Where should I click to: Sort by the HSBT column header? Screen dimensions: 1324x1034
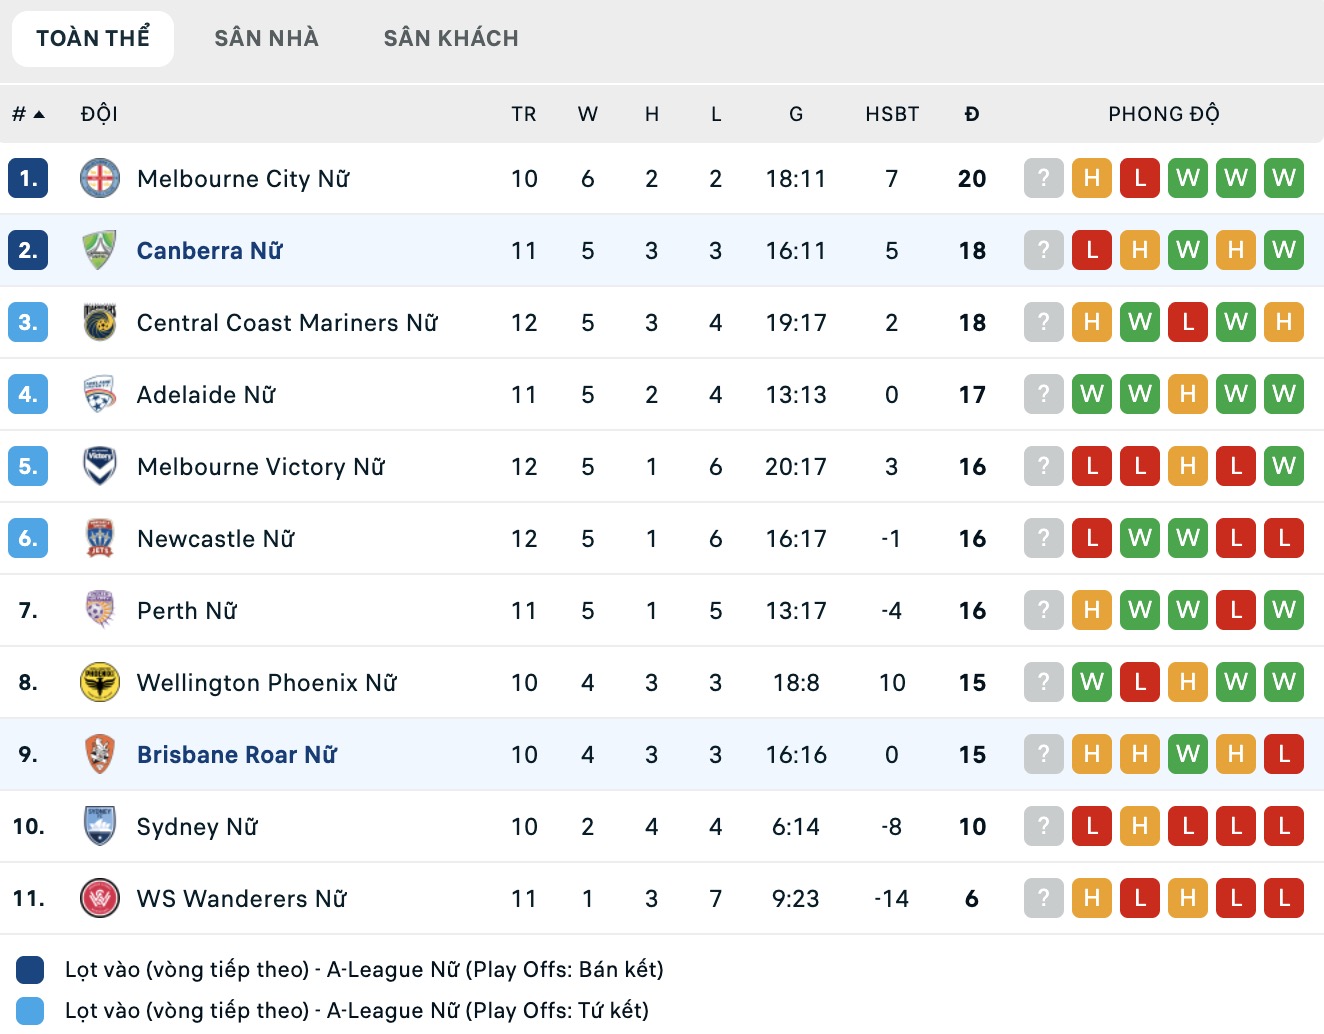[892, 114]
